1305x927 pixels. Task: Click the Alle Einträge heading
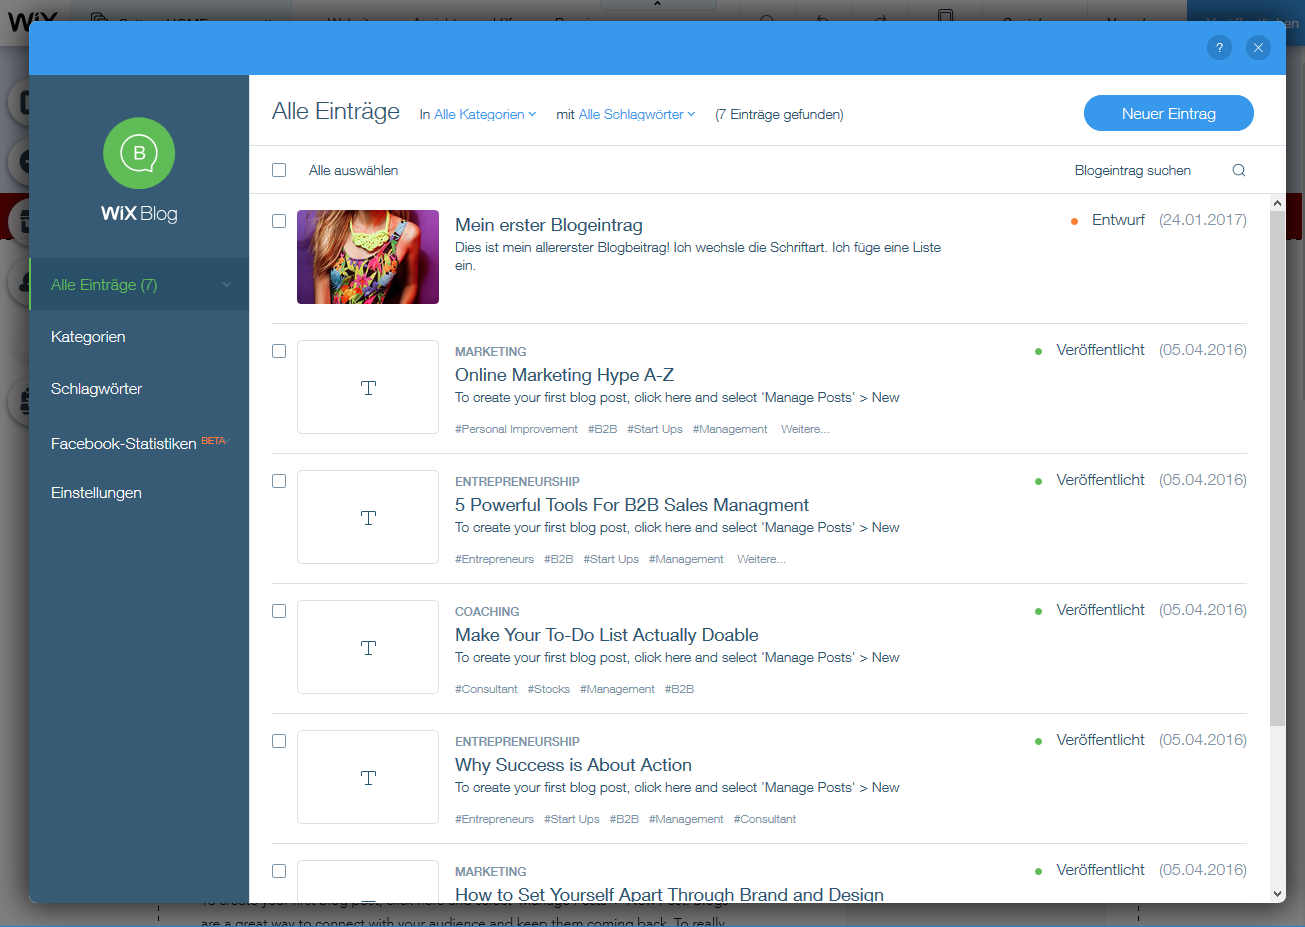pyautogui.click(x=336, y=111)
